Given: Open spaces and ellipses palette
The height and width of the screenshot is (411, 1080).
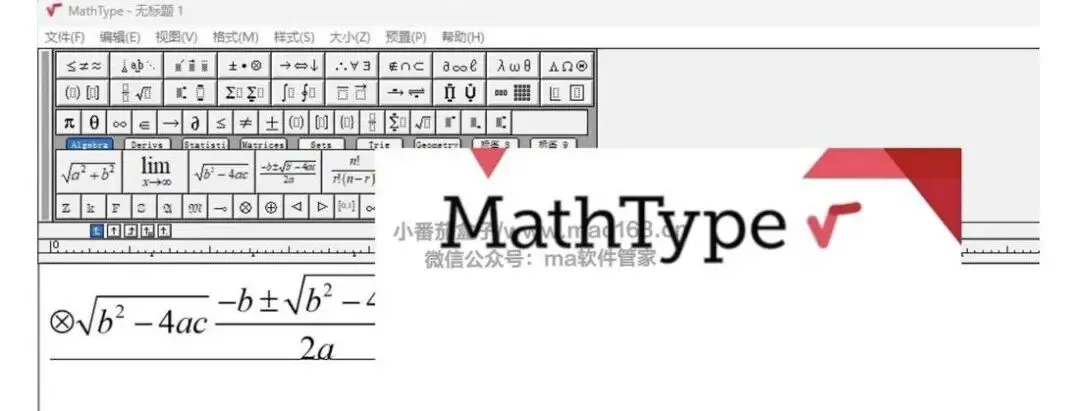Looking at the screenshot, I should tap(137, 66).
